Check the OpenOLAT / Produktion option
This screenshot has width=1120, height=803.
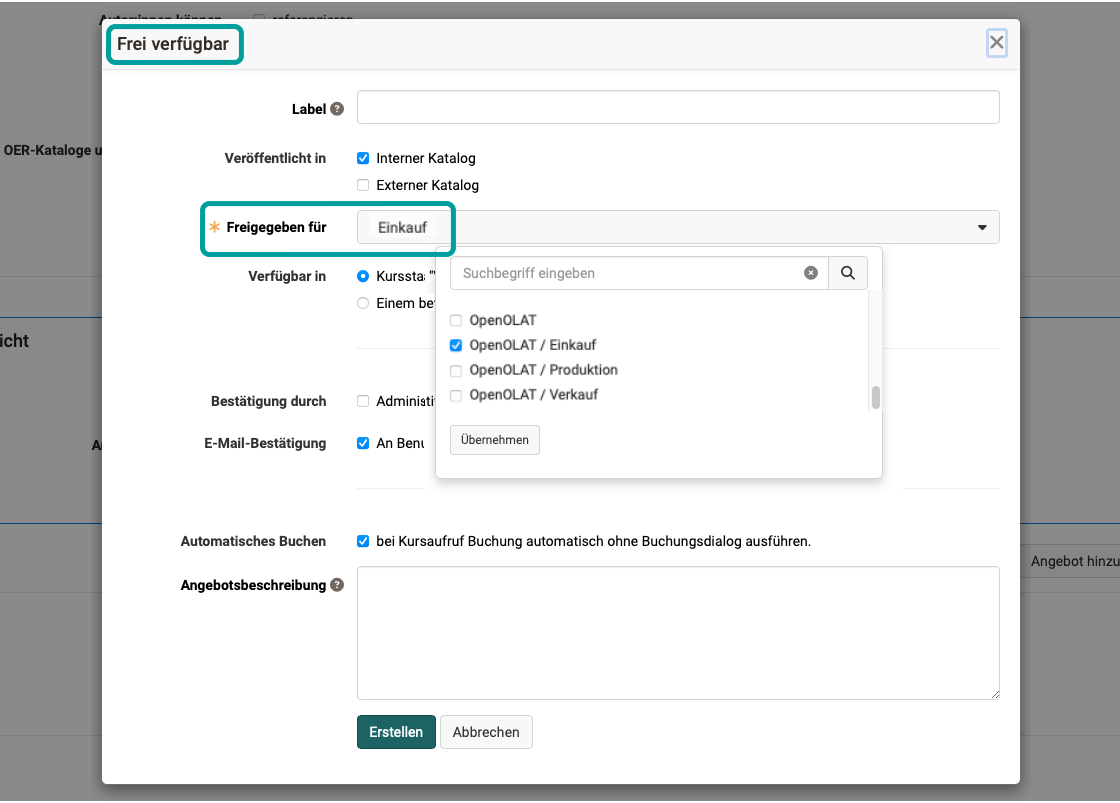coord(456,370)
